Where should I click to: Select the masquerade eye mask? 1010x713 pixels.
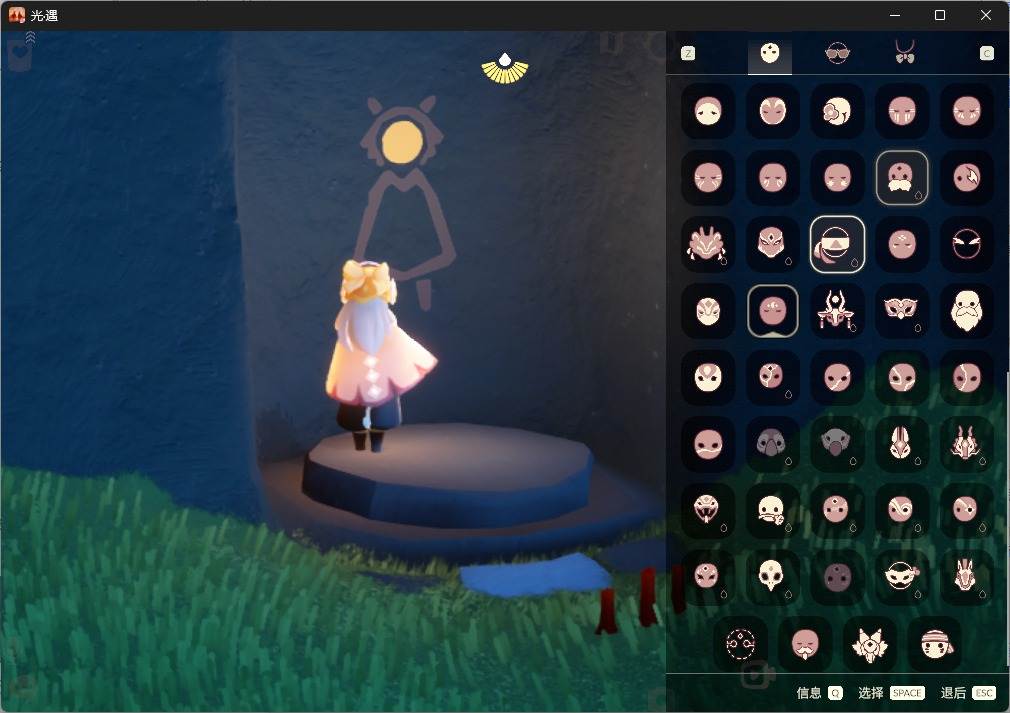tap(902, 311)
